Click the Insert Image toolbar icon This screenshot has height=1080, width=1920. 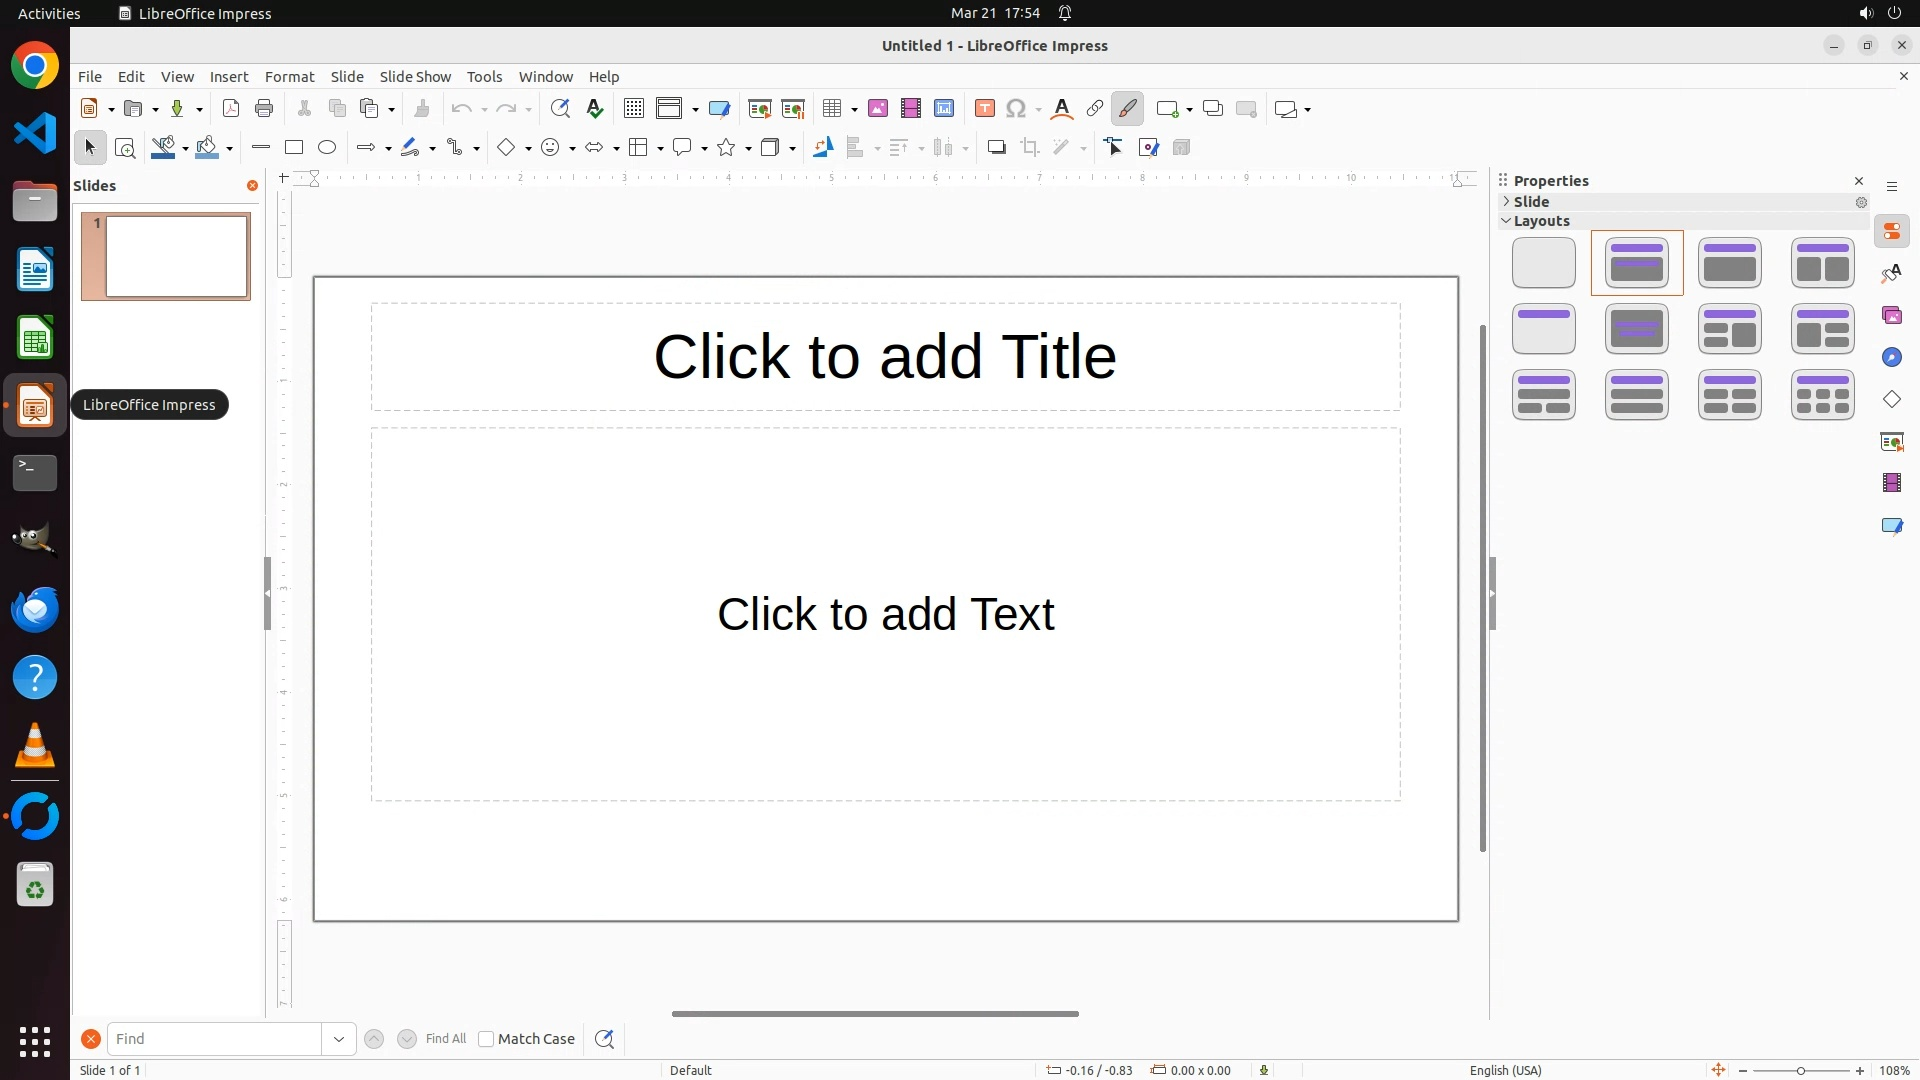click(878, 109)
